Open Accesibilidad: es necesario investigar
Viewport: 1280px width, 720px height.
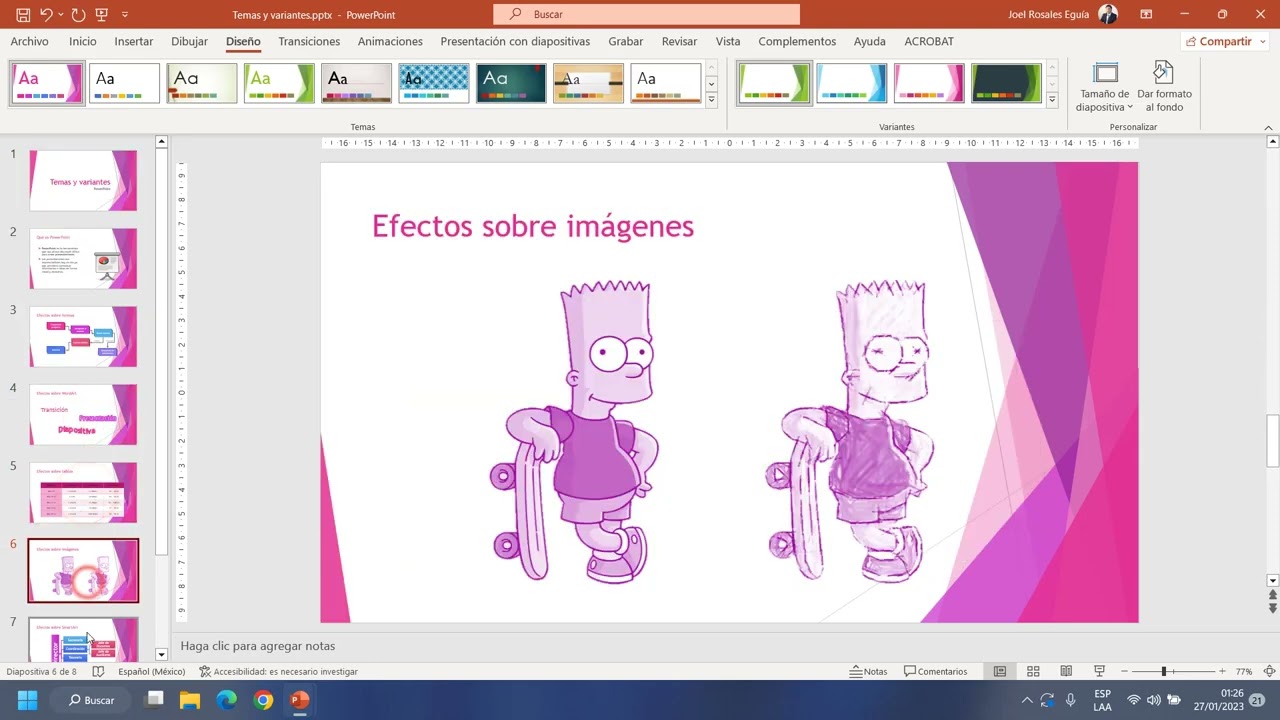278,672
